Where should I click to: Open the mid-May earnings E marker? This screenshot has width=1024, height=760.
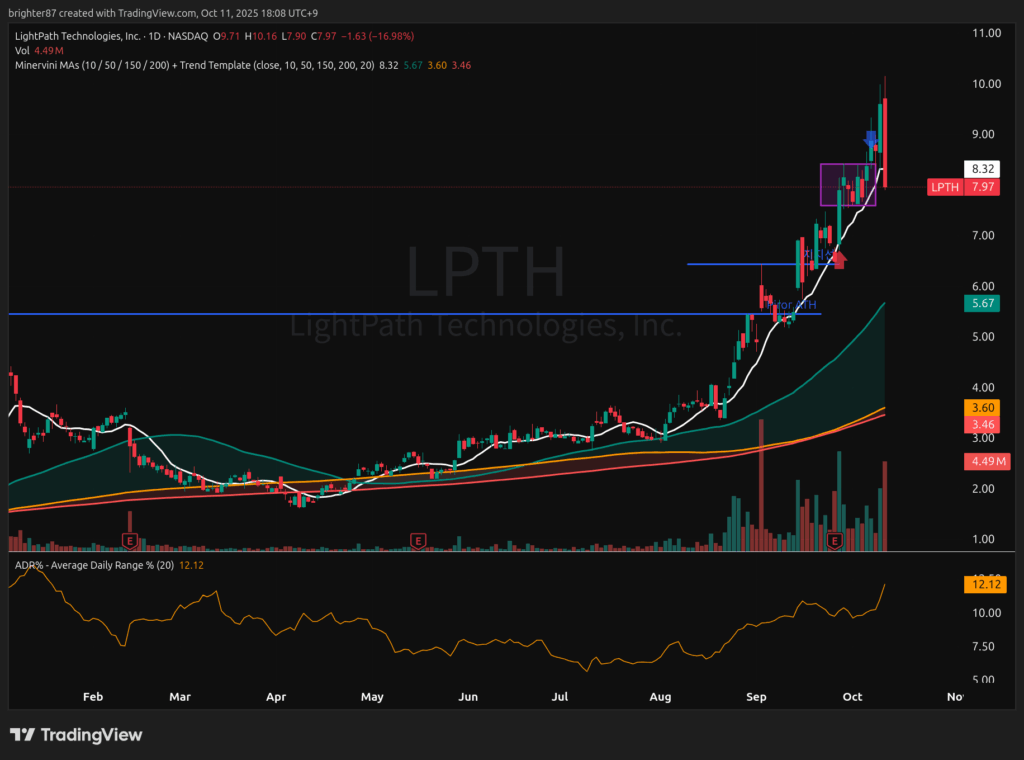point(417,541)
